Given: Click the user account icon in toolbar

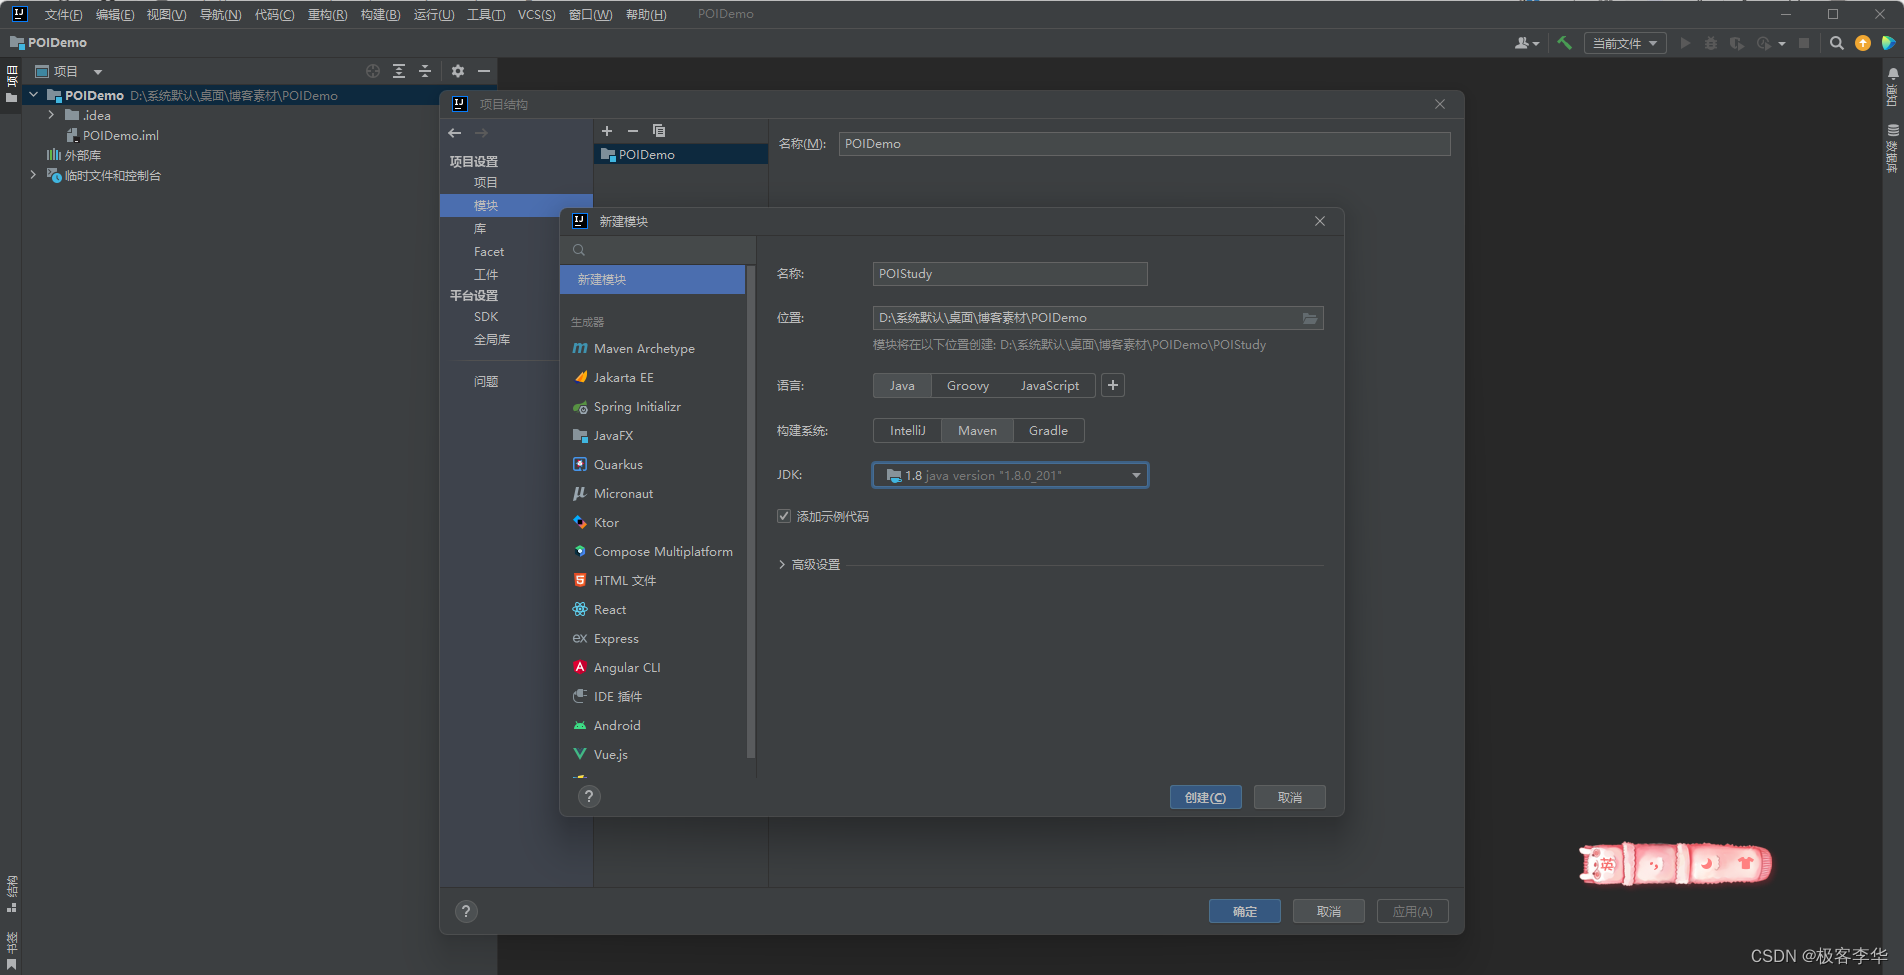Looking at the screenshot, I should [x=1526, y=43].
